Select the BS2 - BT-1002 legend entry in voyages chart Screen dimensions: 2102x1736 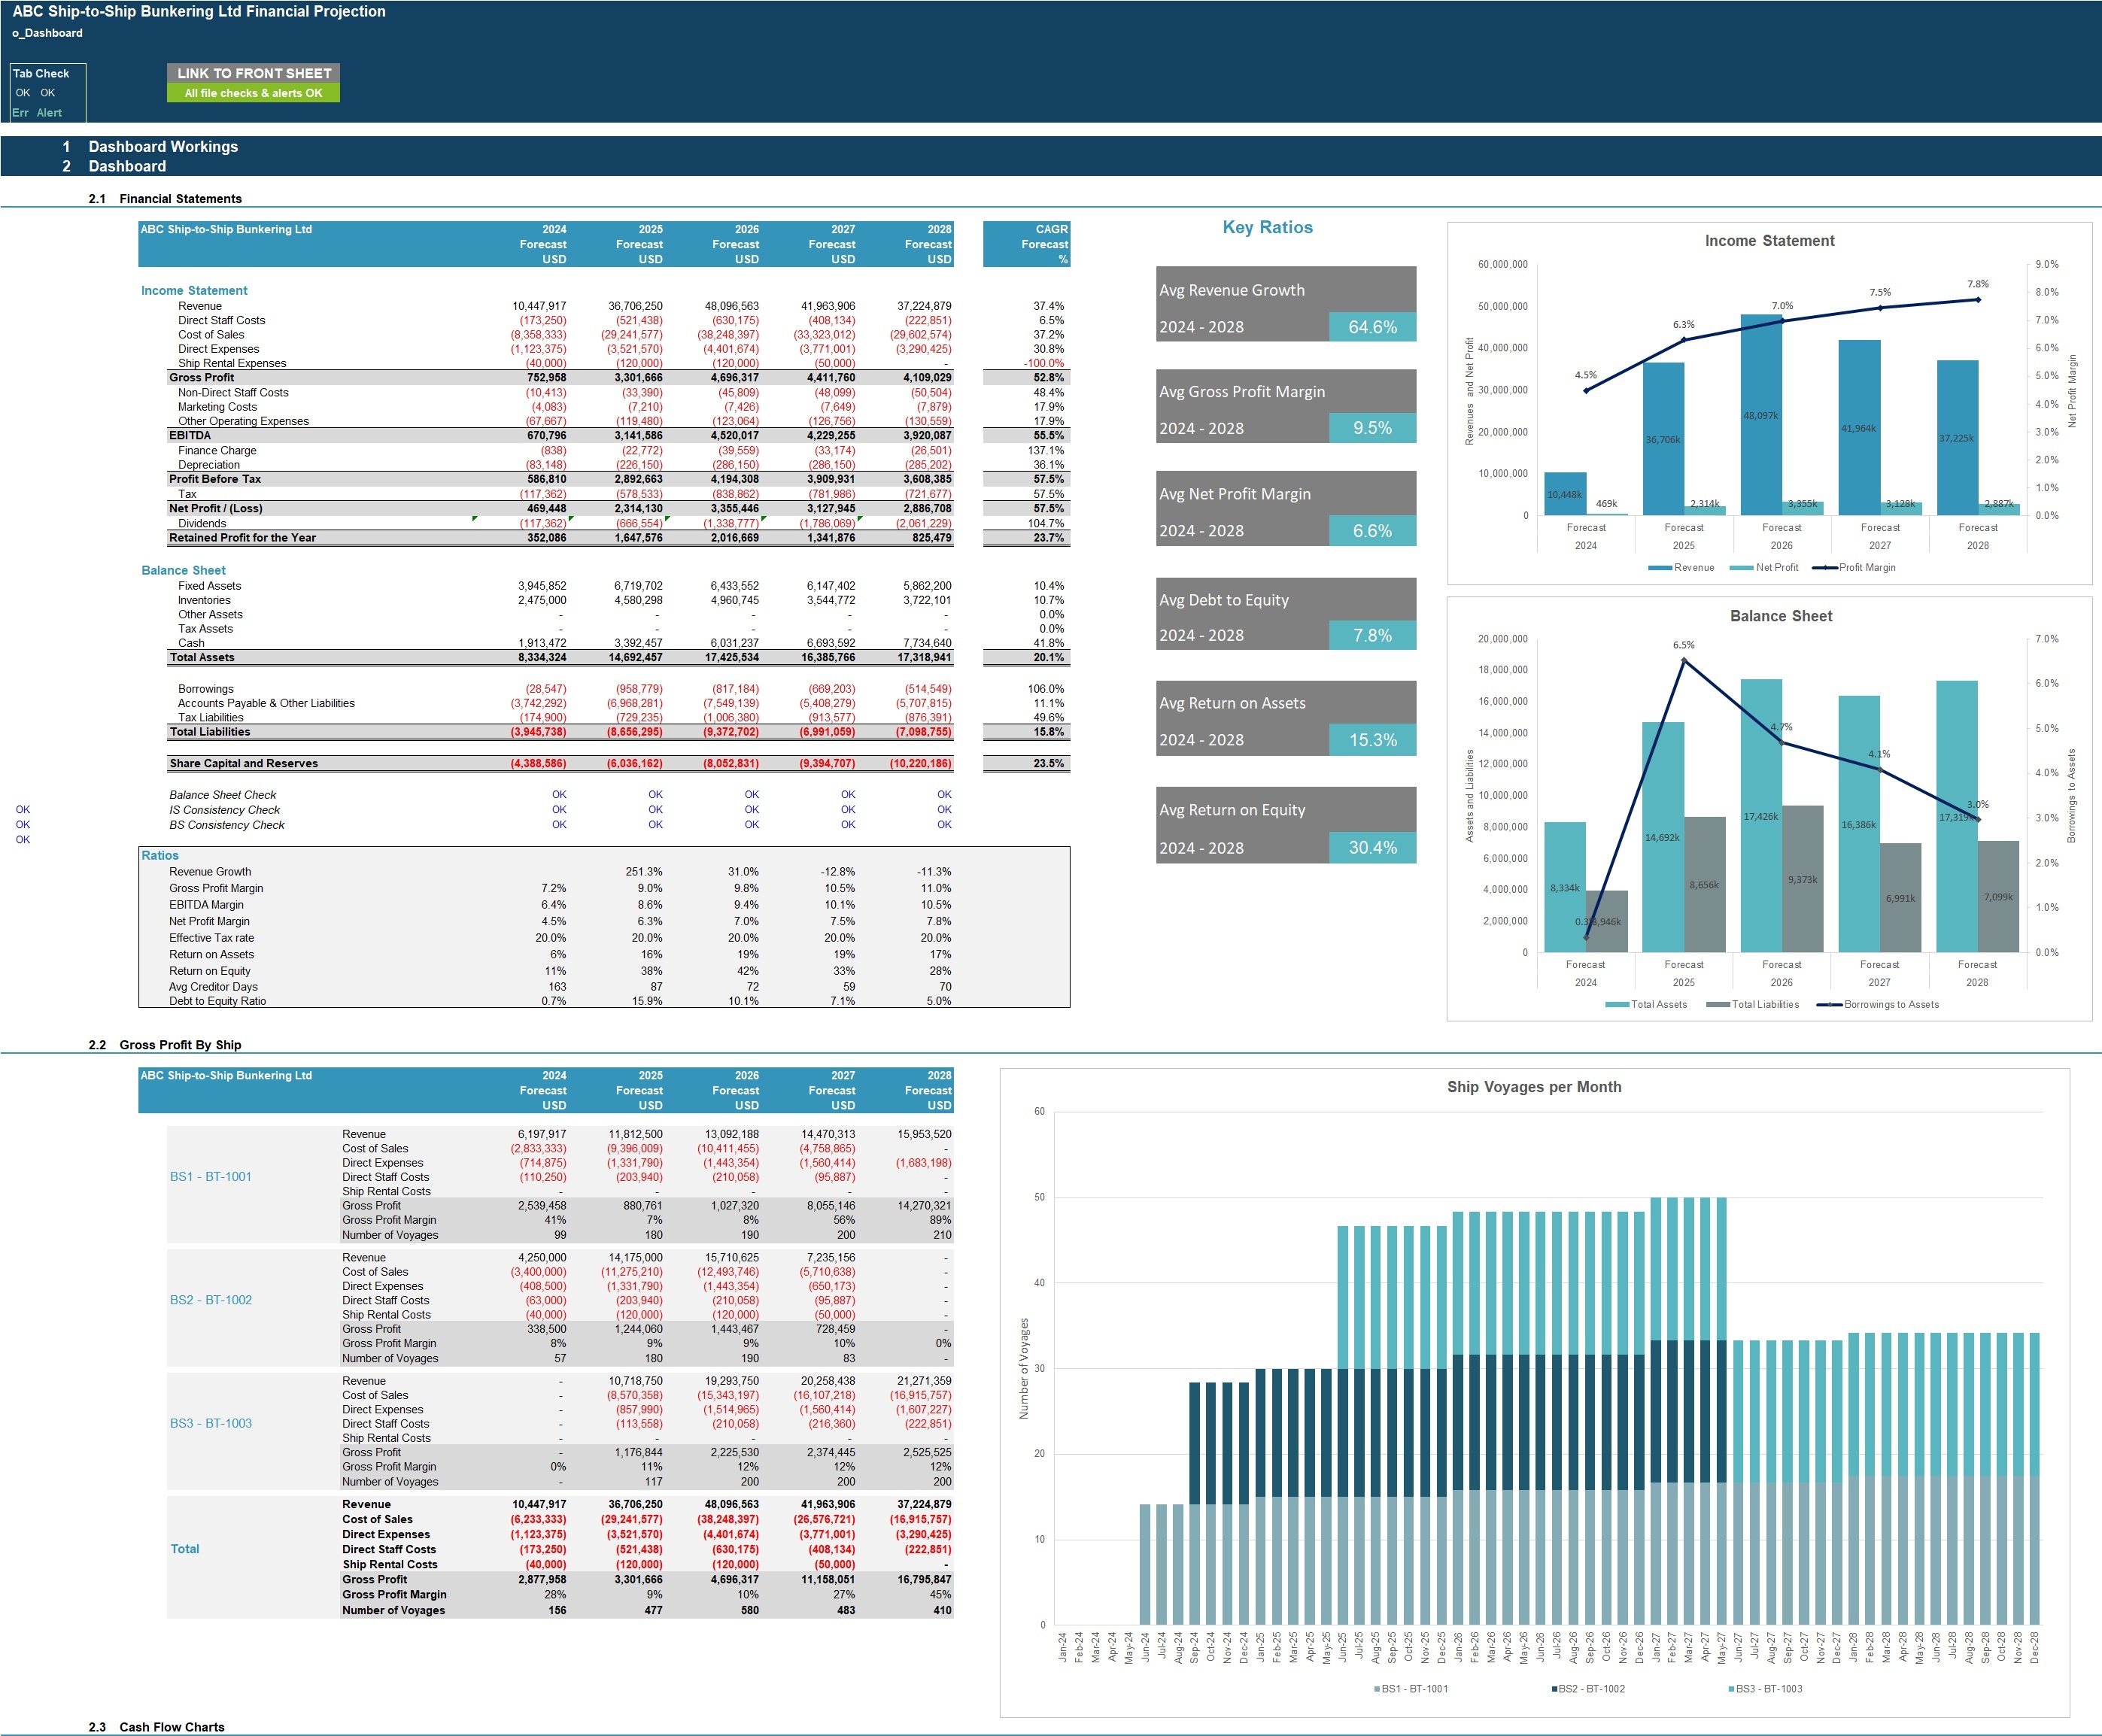[x=1588, y=1689]
